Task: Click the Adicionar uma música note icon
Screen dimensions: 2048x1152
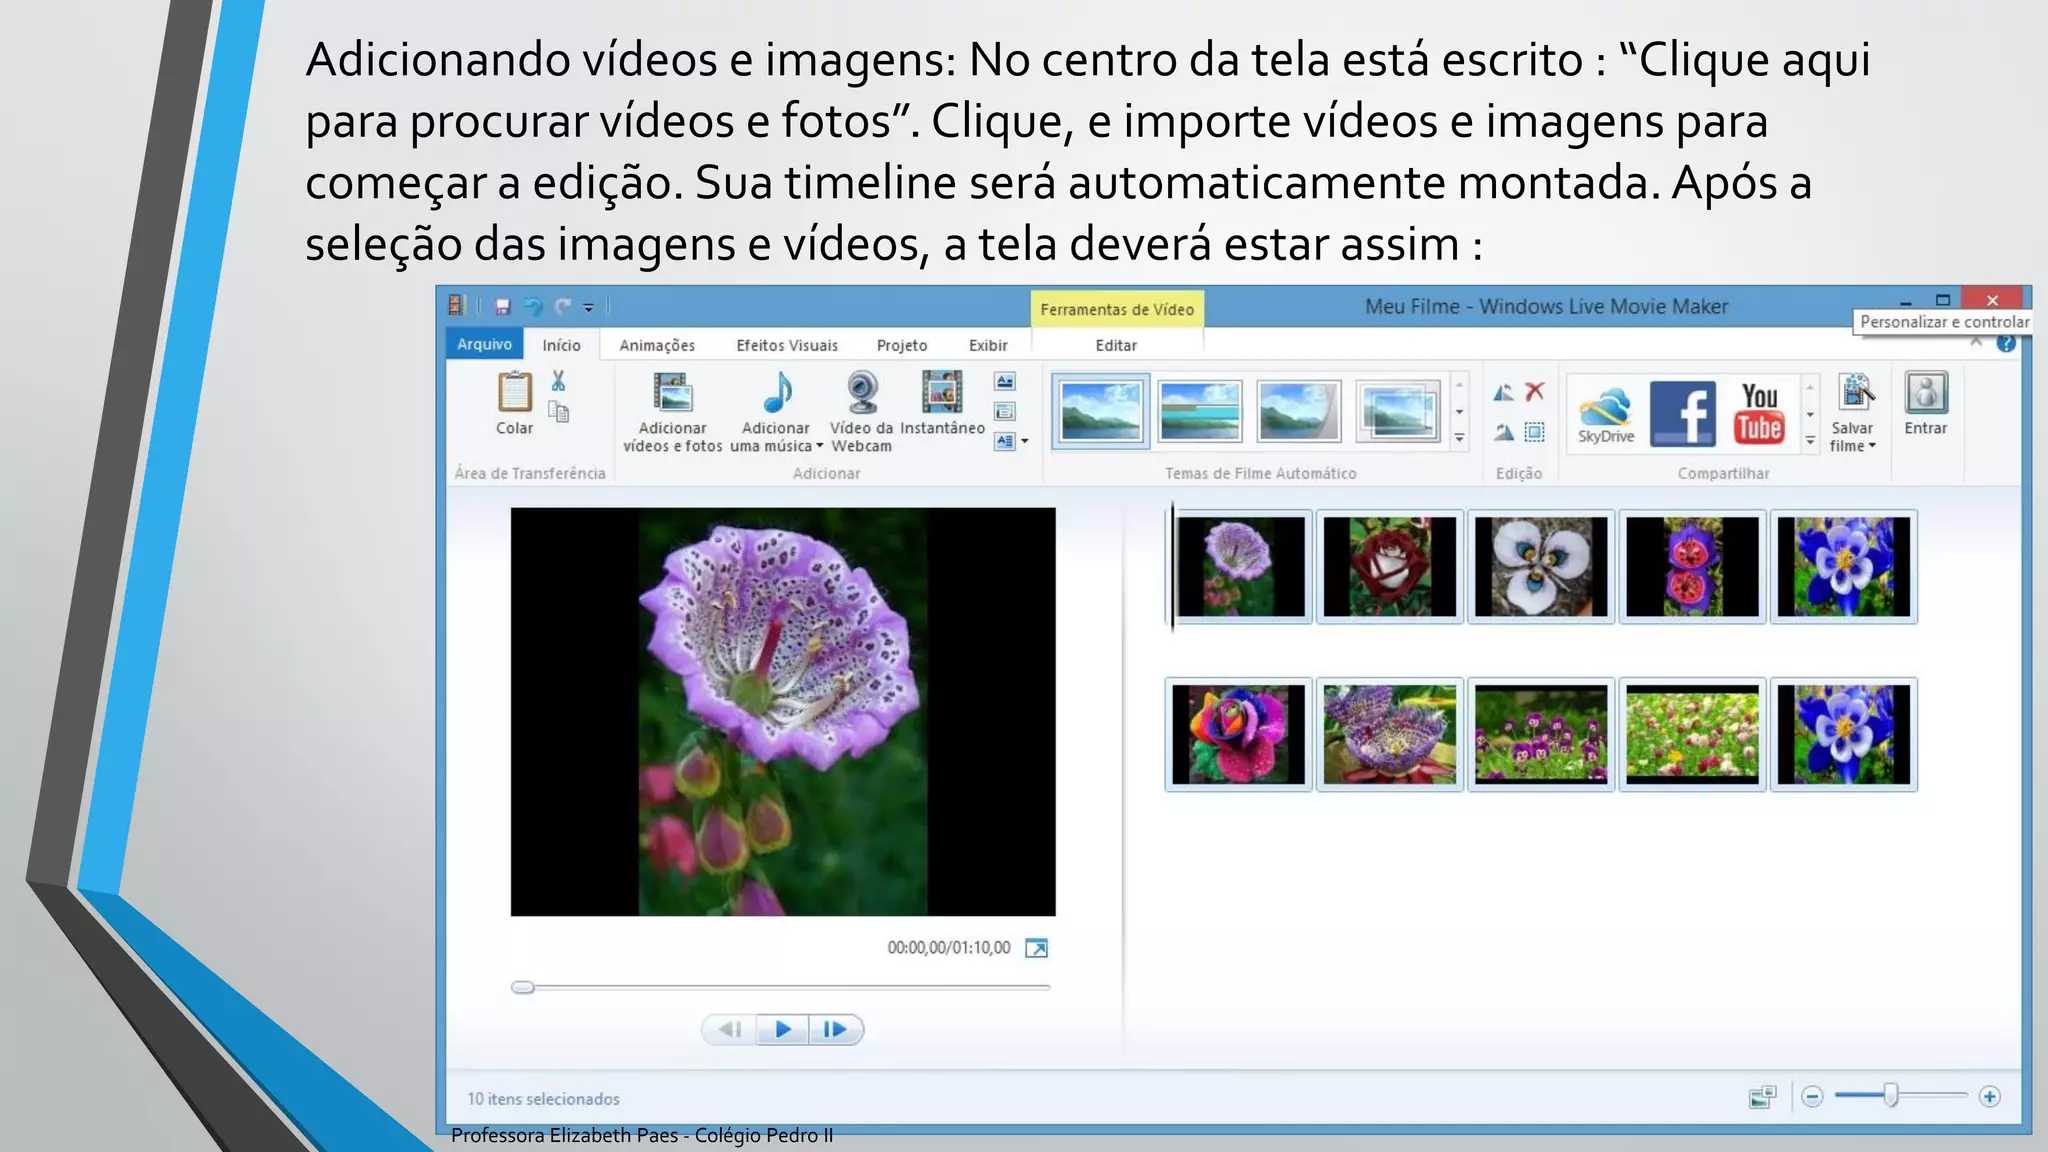Action: (x=777, y=392)
